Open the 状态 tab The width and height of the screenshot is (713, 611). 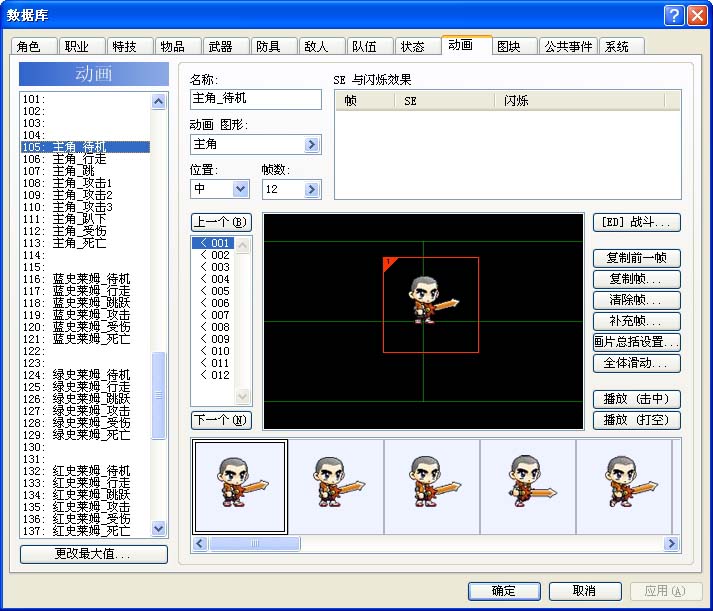[417, 46]
